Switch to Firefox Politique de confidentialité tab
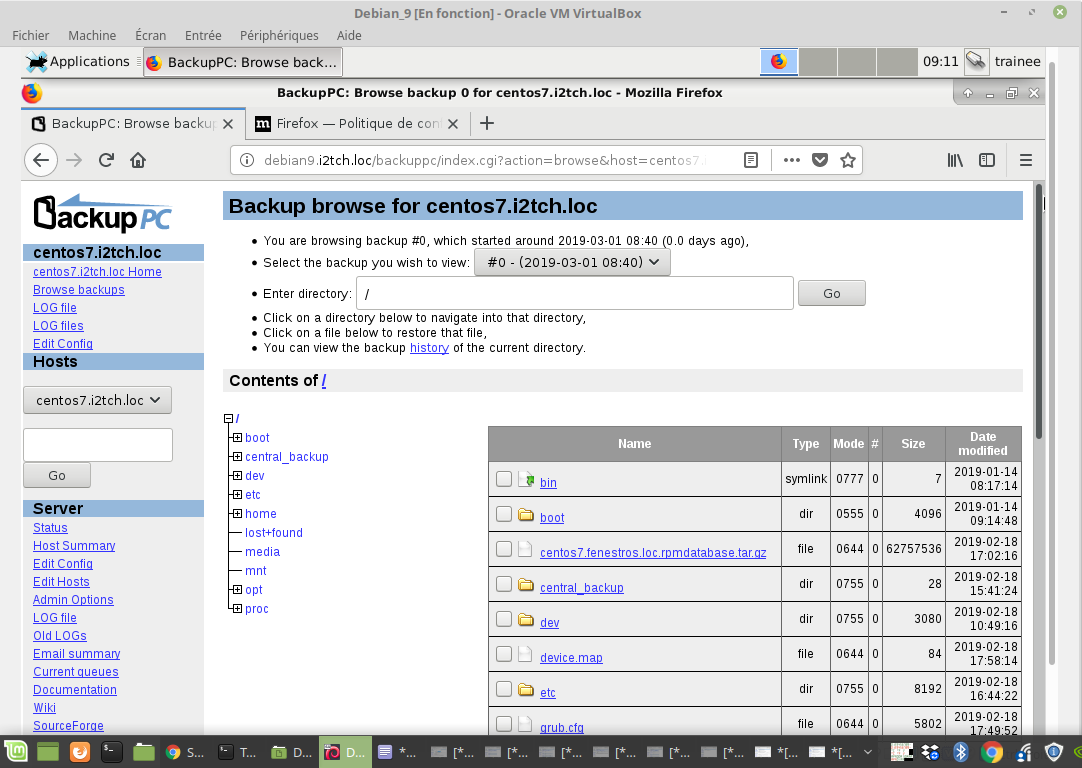This screenshot has height=768, width=1082. 358,124
